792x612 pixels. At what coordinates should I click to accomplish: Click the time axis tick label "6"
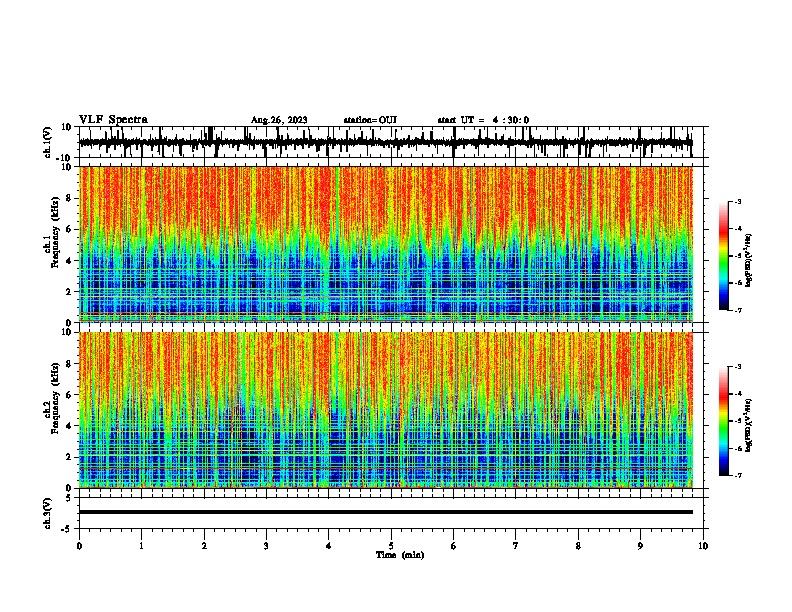[x=454, y=546]
